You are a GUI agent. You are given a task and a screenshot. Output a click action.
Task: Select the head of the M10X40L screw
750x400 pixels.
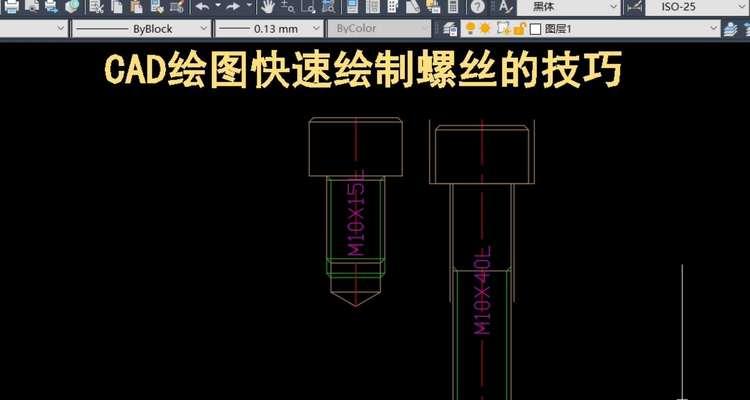[482, 155]
